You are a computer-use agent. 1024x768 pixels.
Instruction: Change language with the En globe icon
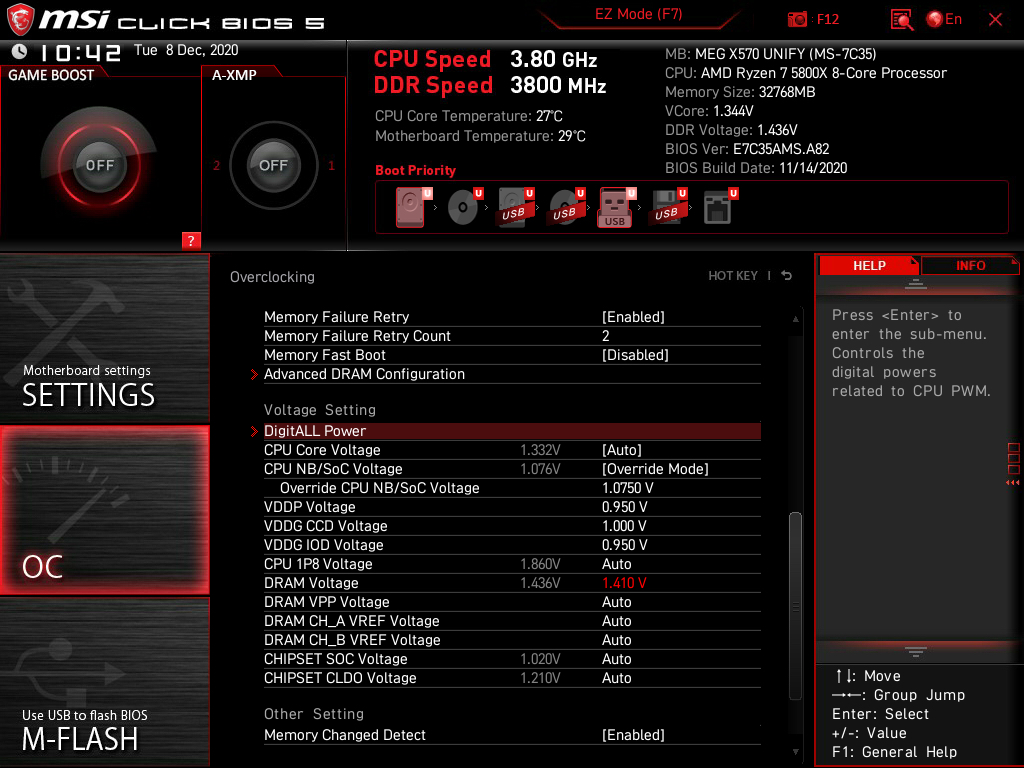(x=944, y=19)
